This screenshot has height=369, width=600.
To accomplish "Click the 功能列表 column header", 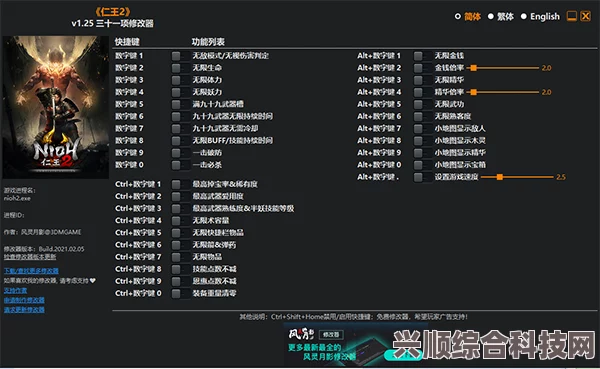I will click(x=208, y=42).
